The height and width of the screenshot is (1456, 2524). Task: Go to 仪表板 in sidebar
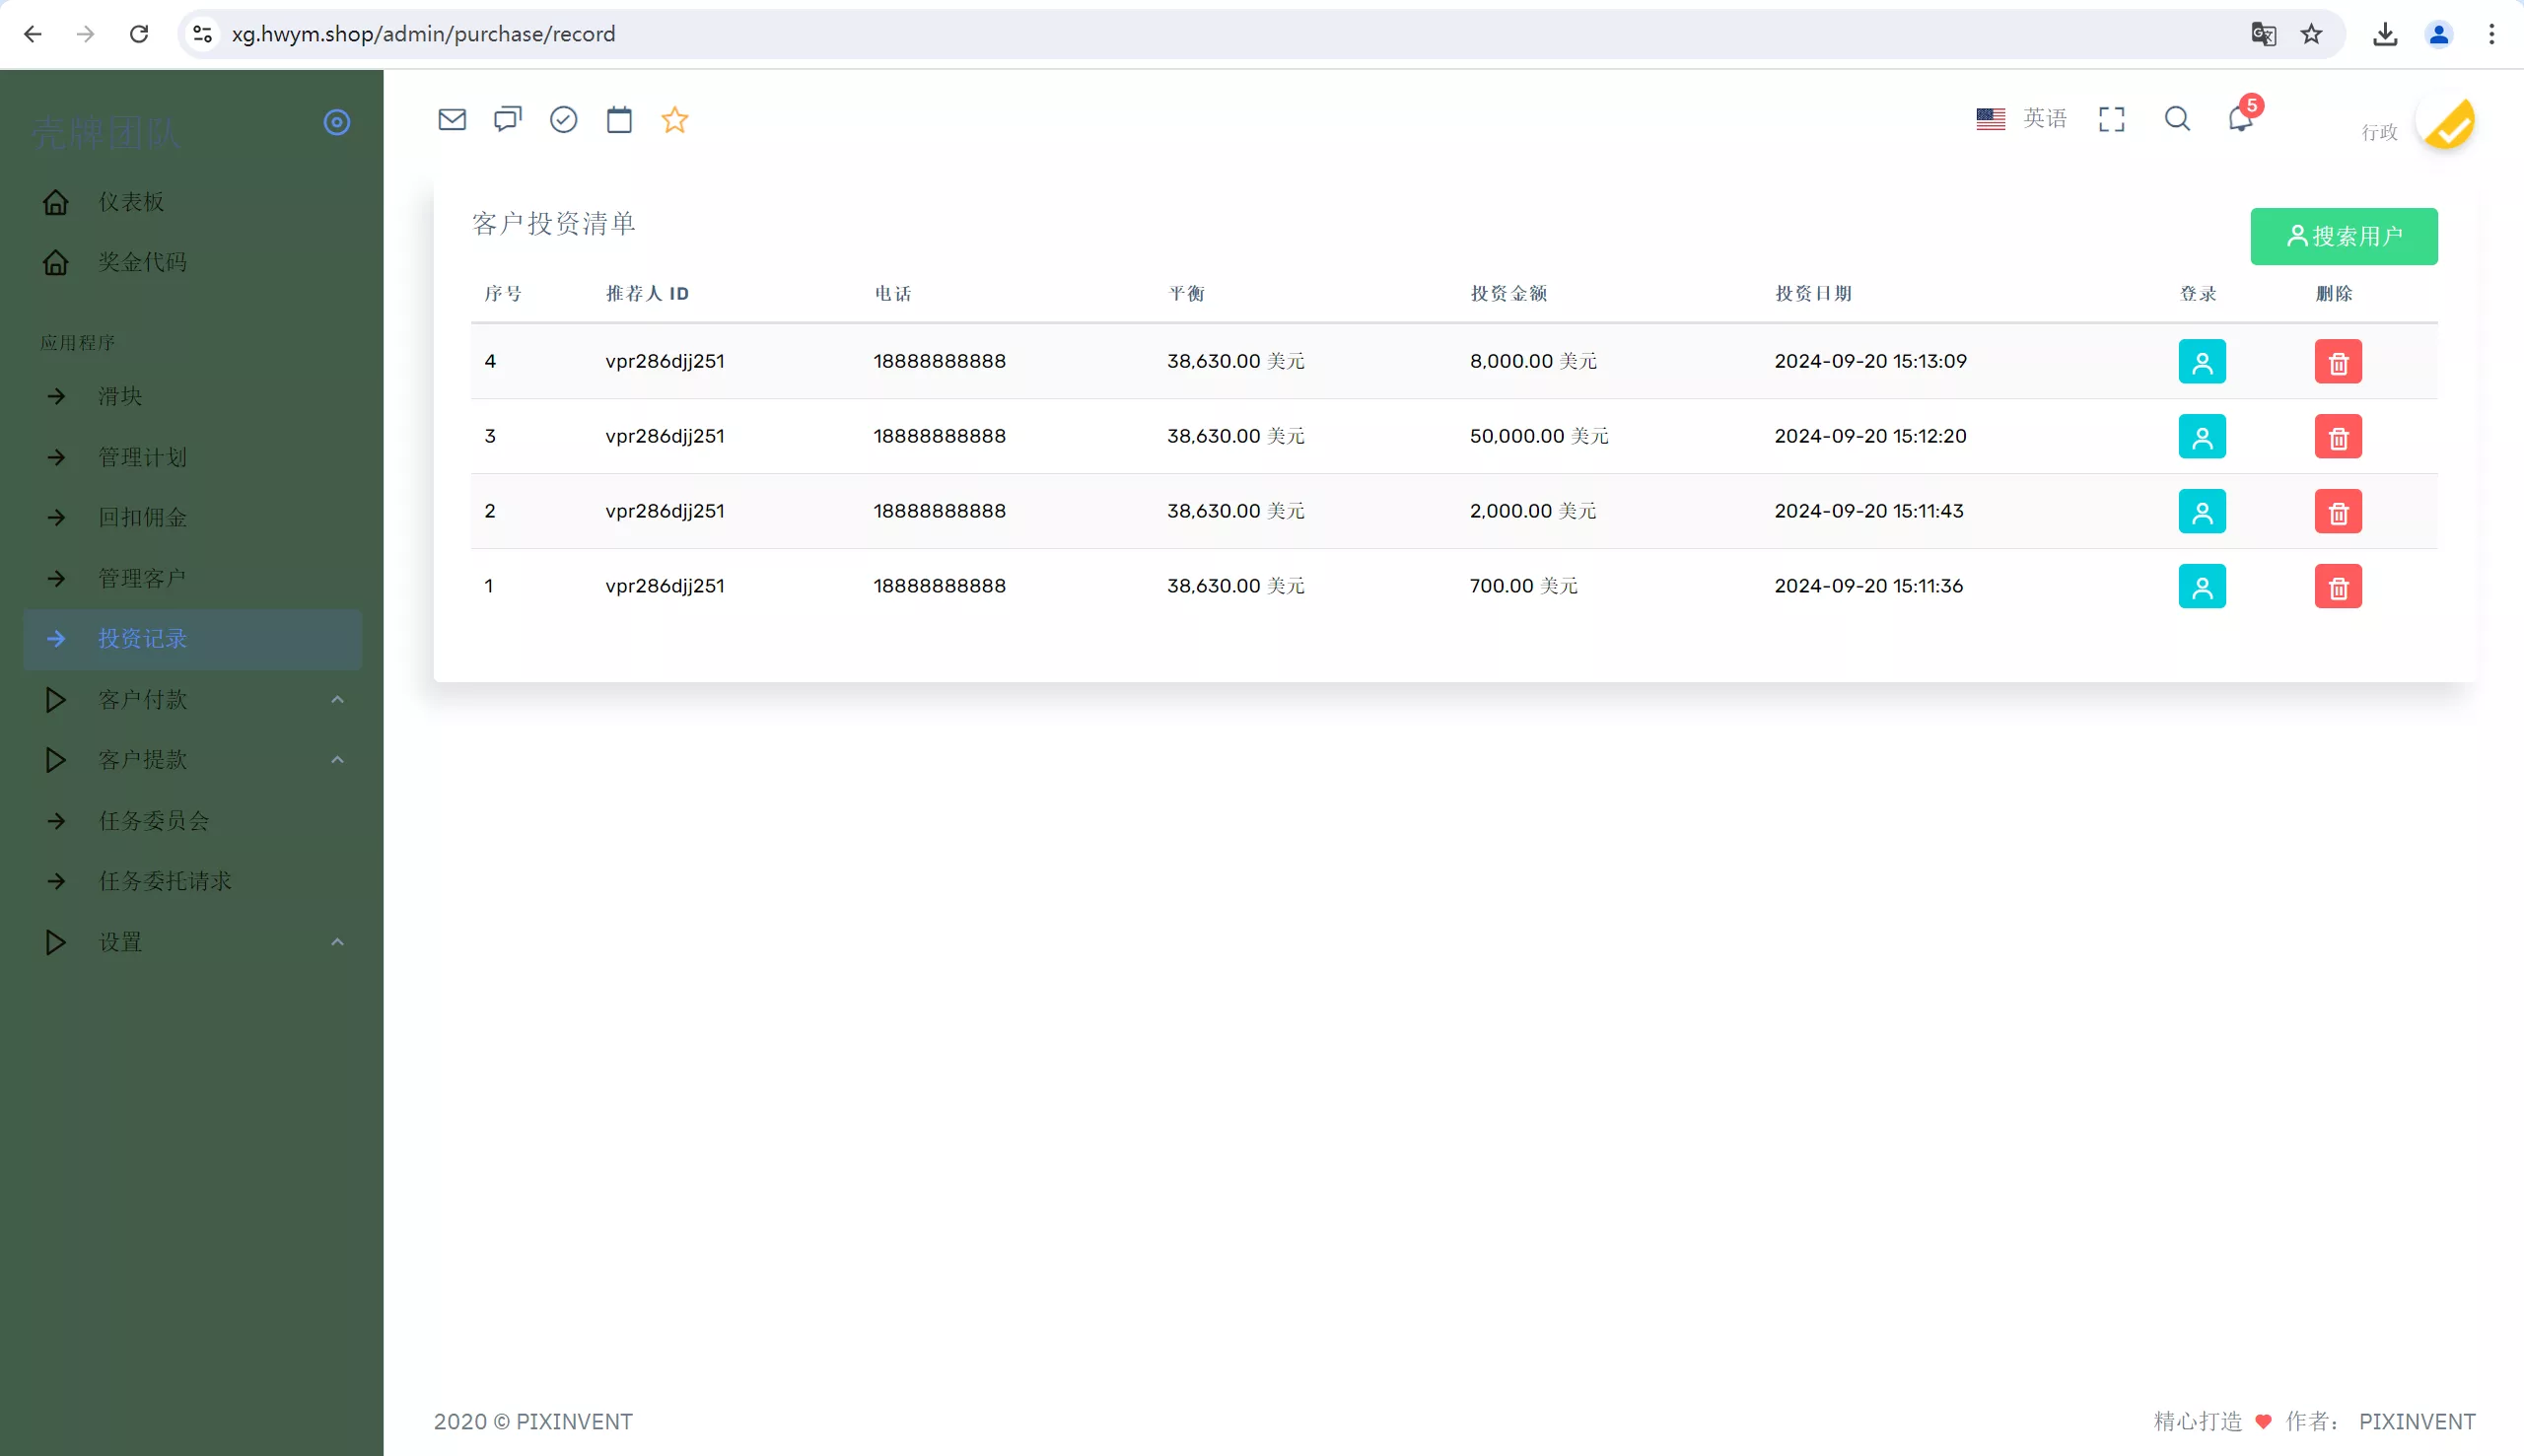pos(131,202)
